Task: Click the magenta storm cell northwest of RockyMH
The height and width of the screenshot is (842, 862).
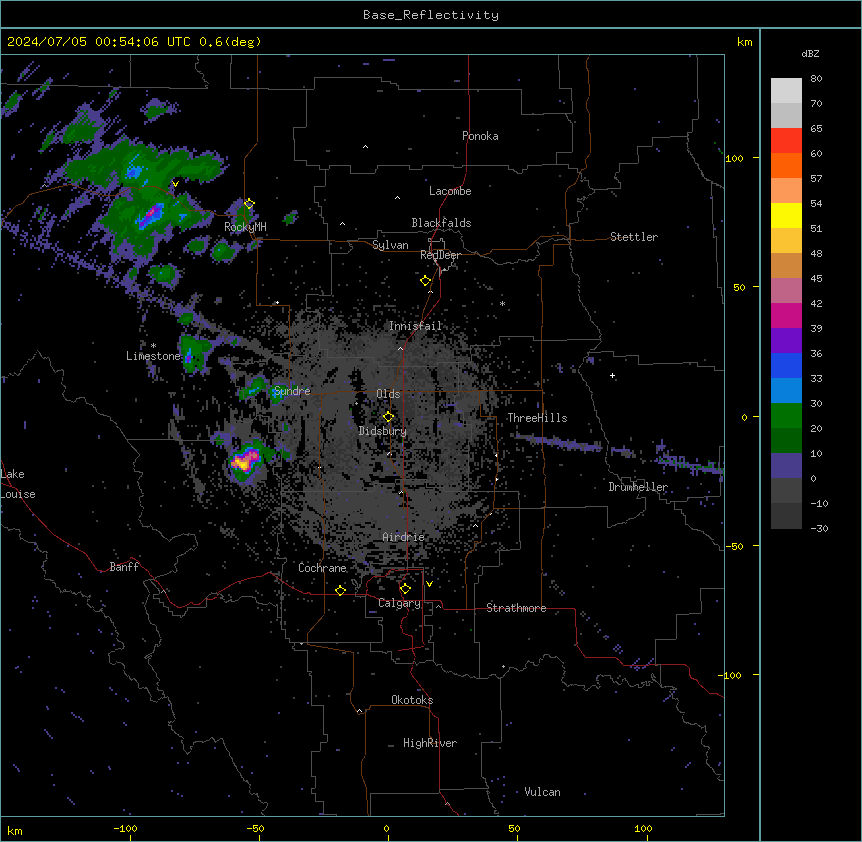Action: 153,214
